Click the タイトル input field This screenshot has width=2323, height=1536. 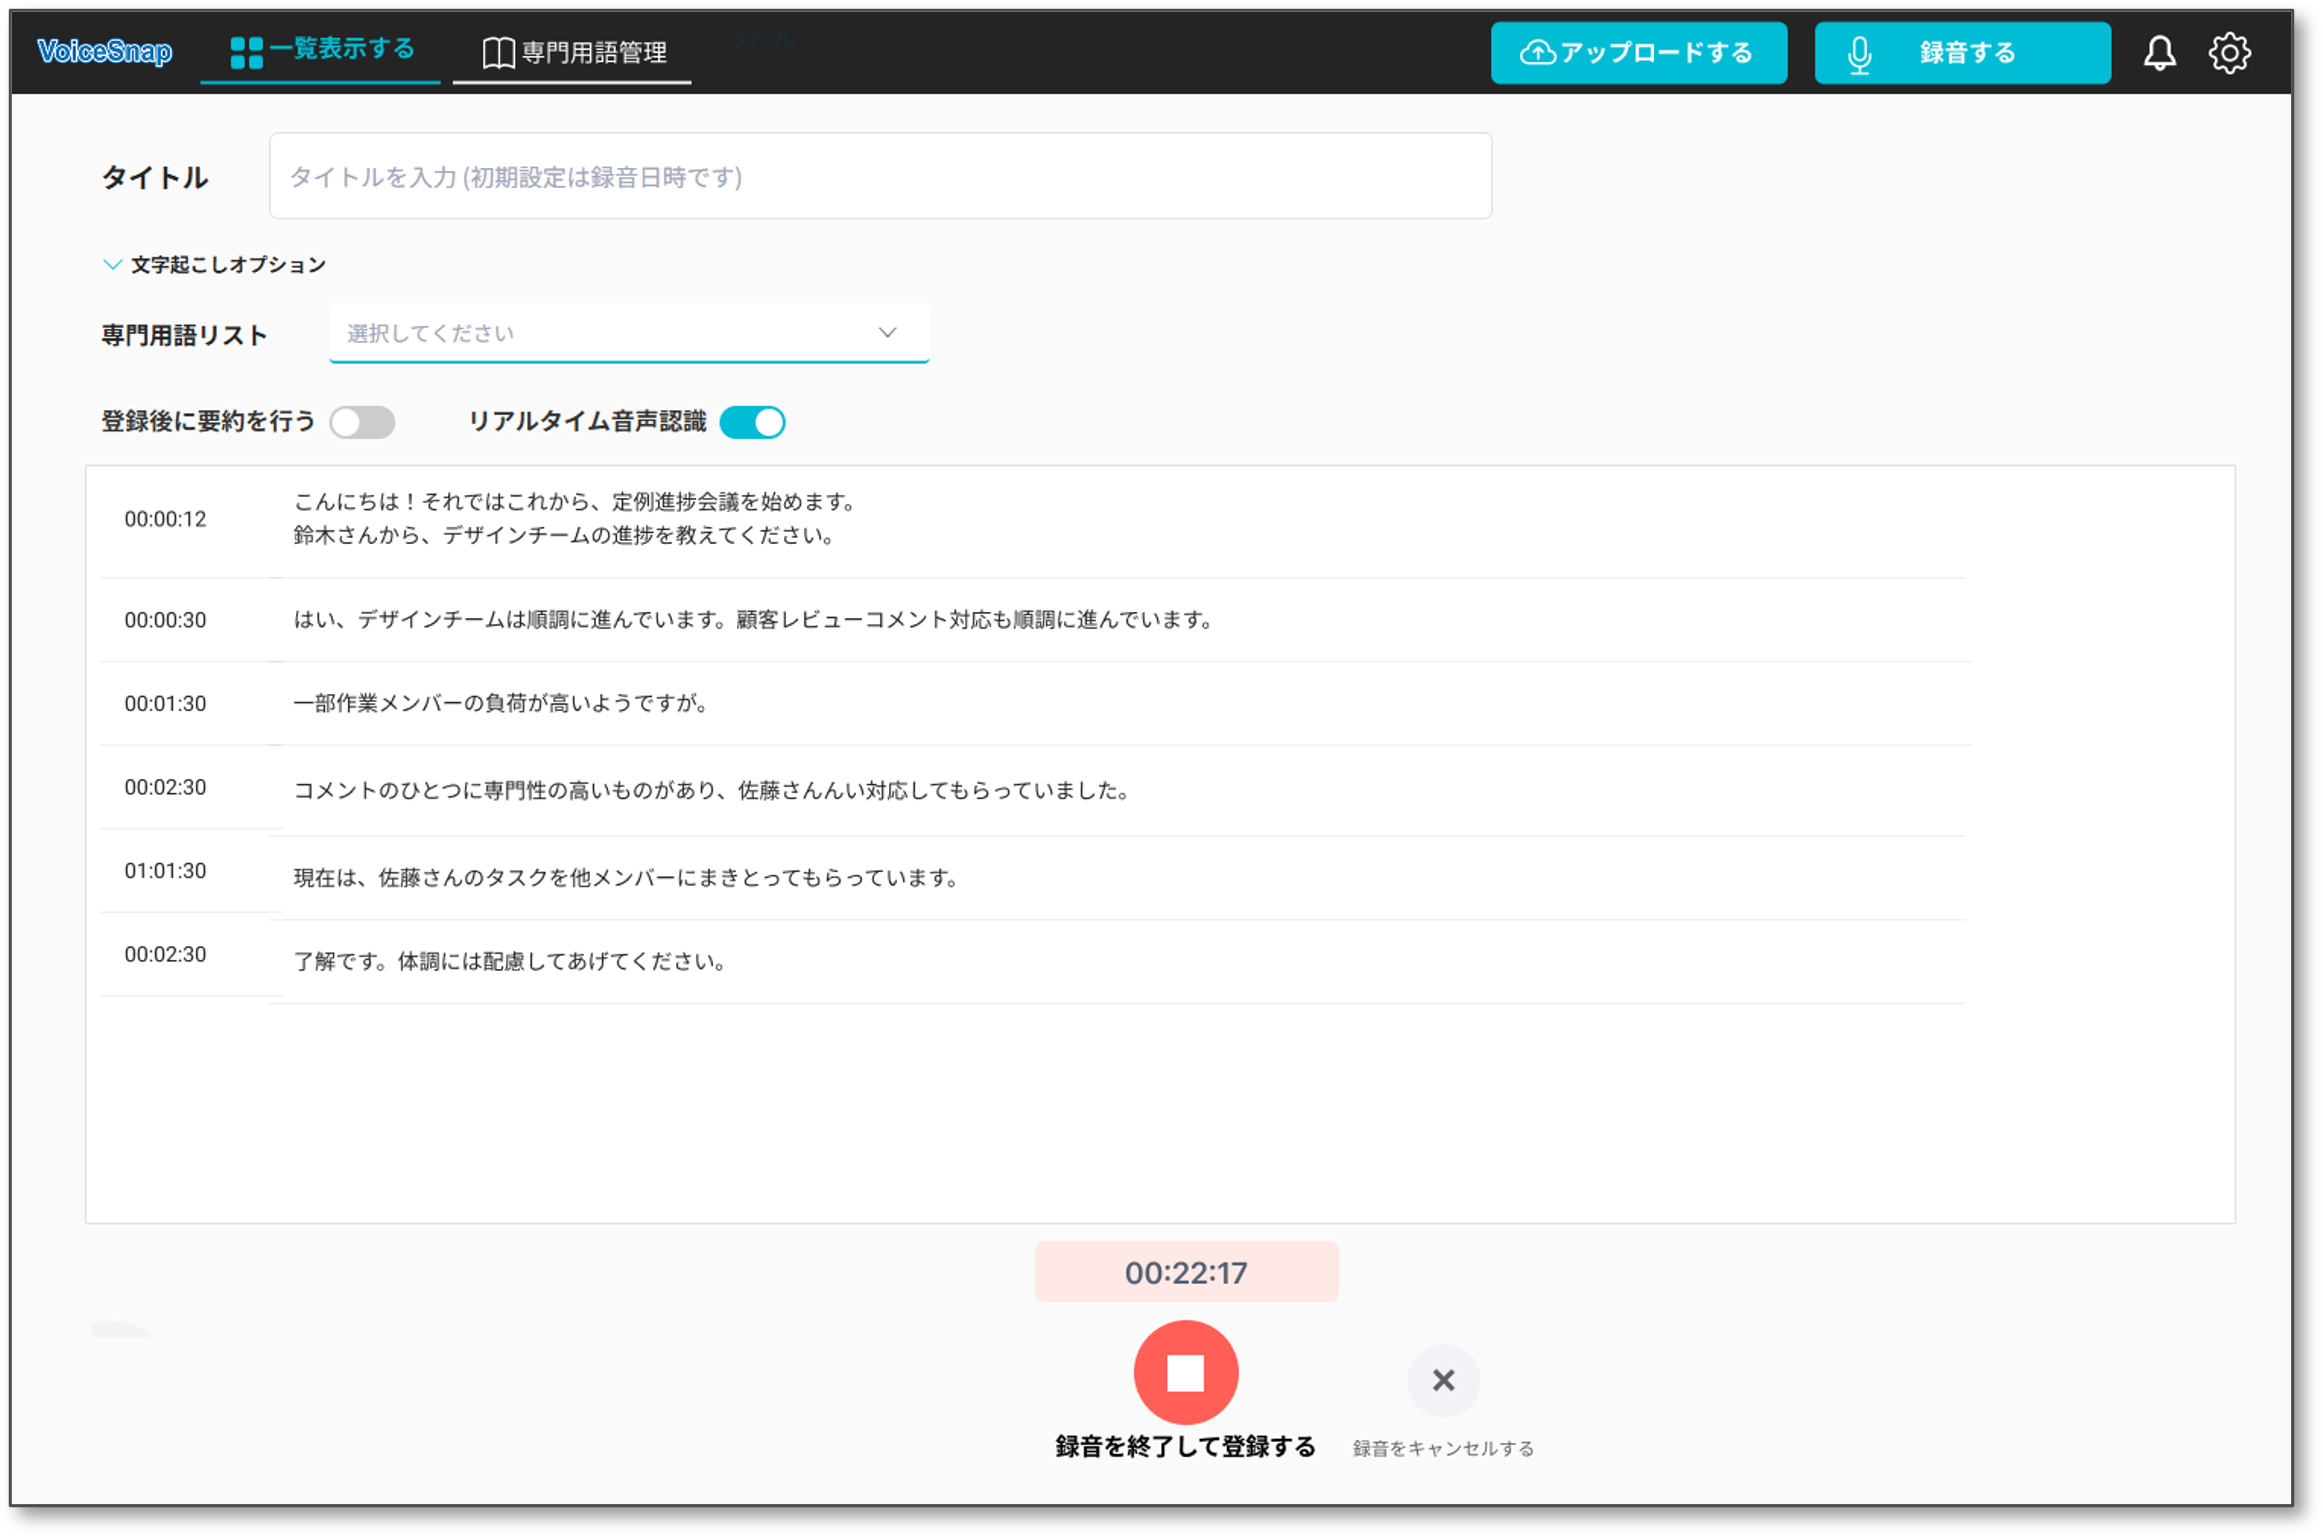coord(880,177)
